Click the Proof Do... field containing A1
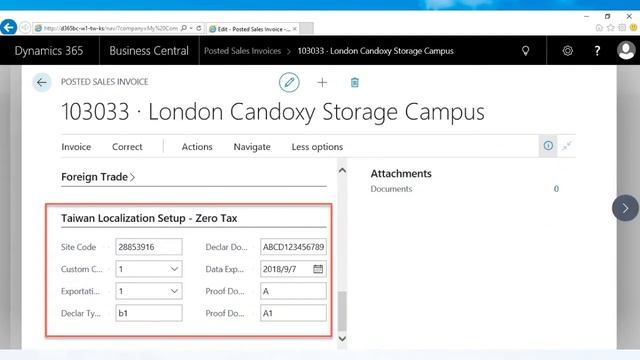 click(x=293, y=313)
